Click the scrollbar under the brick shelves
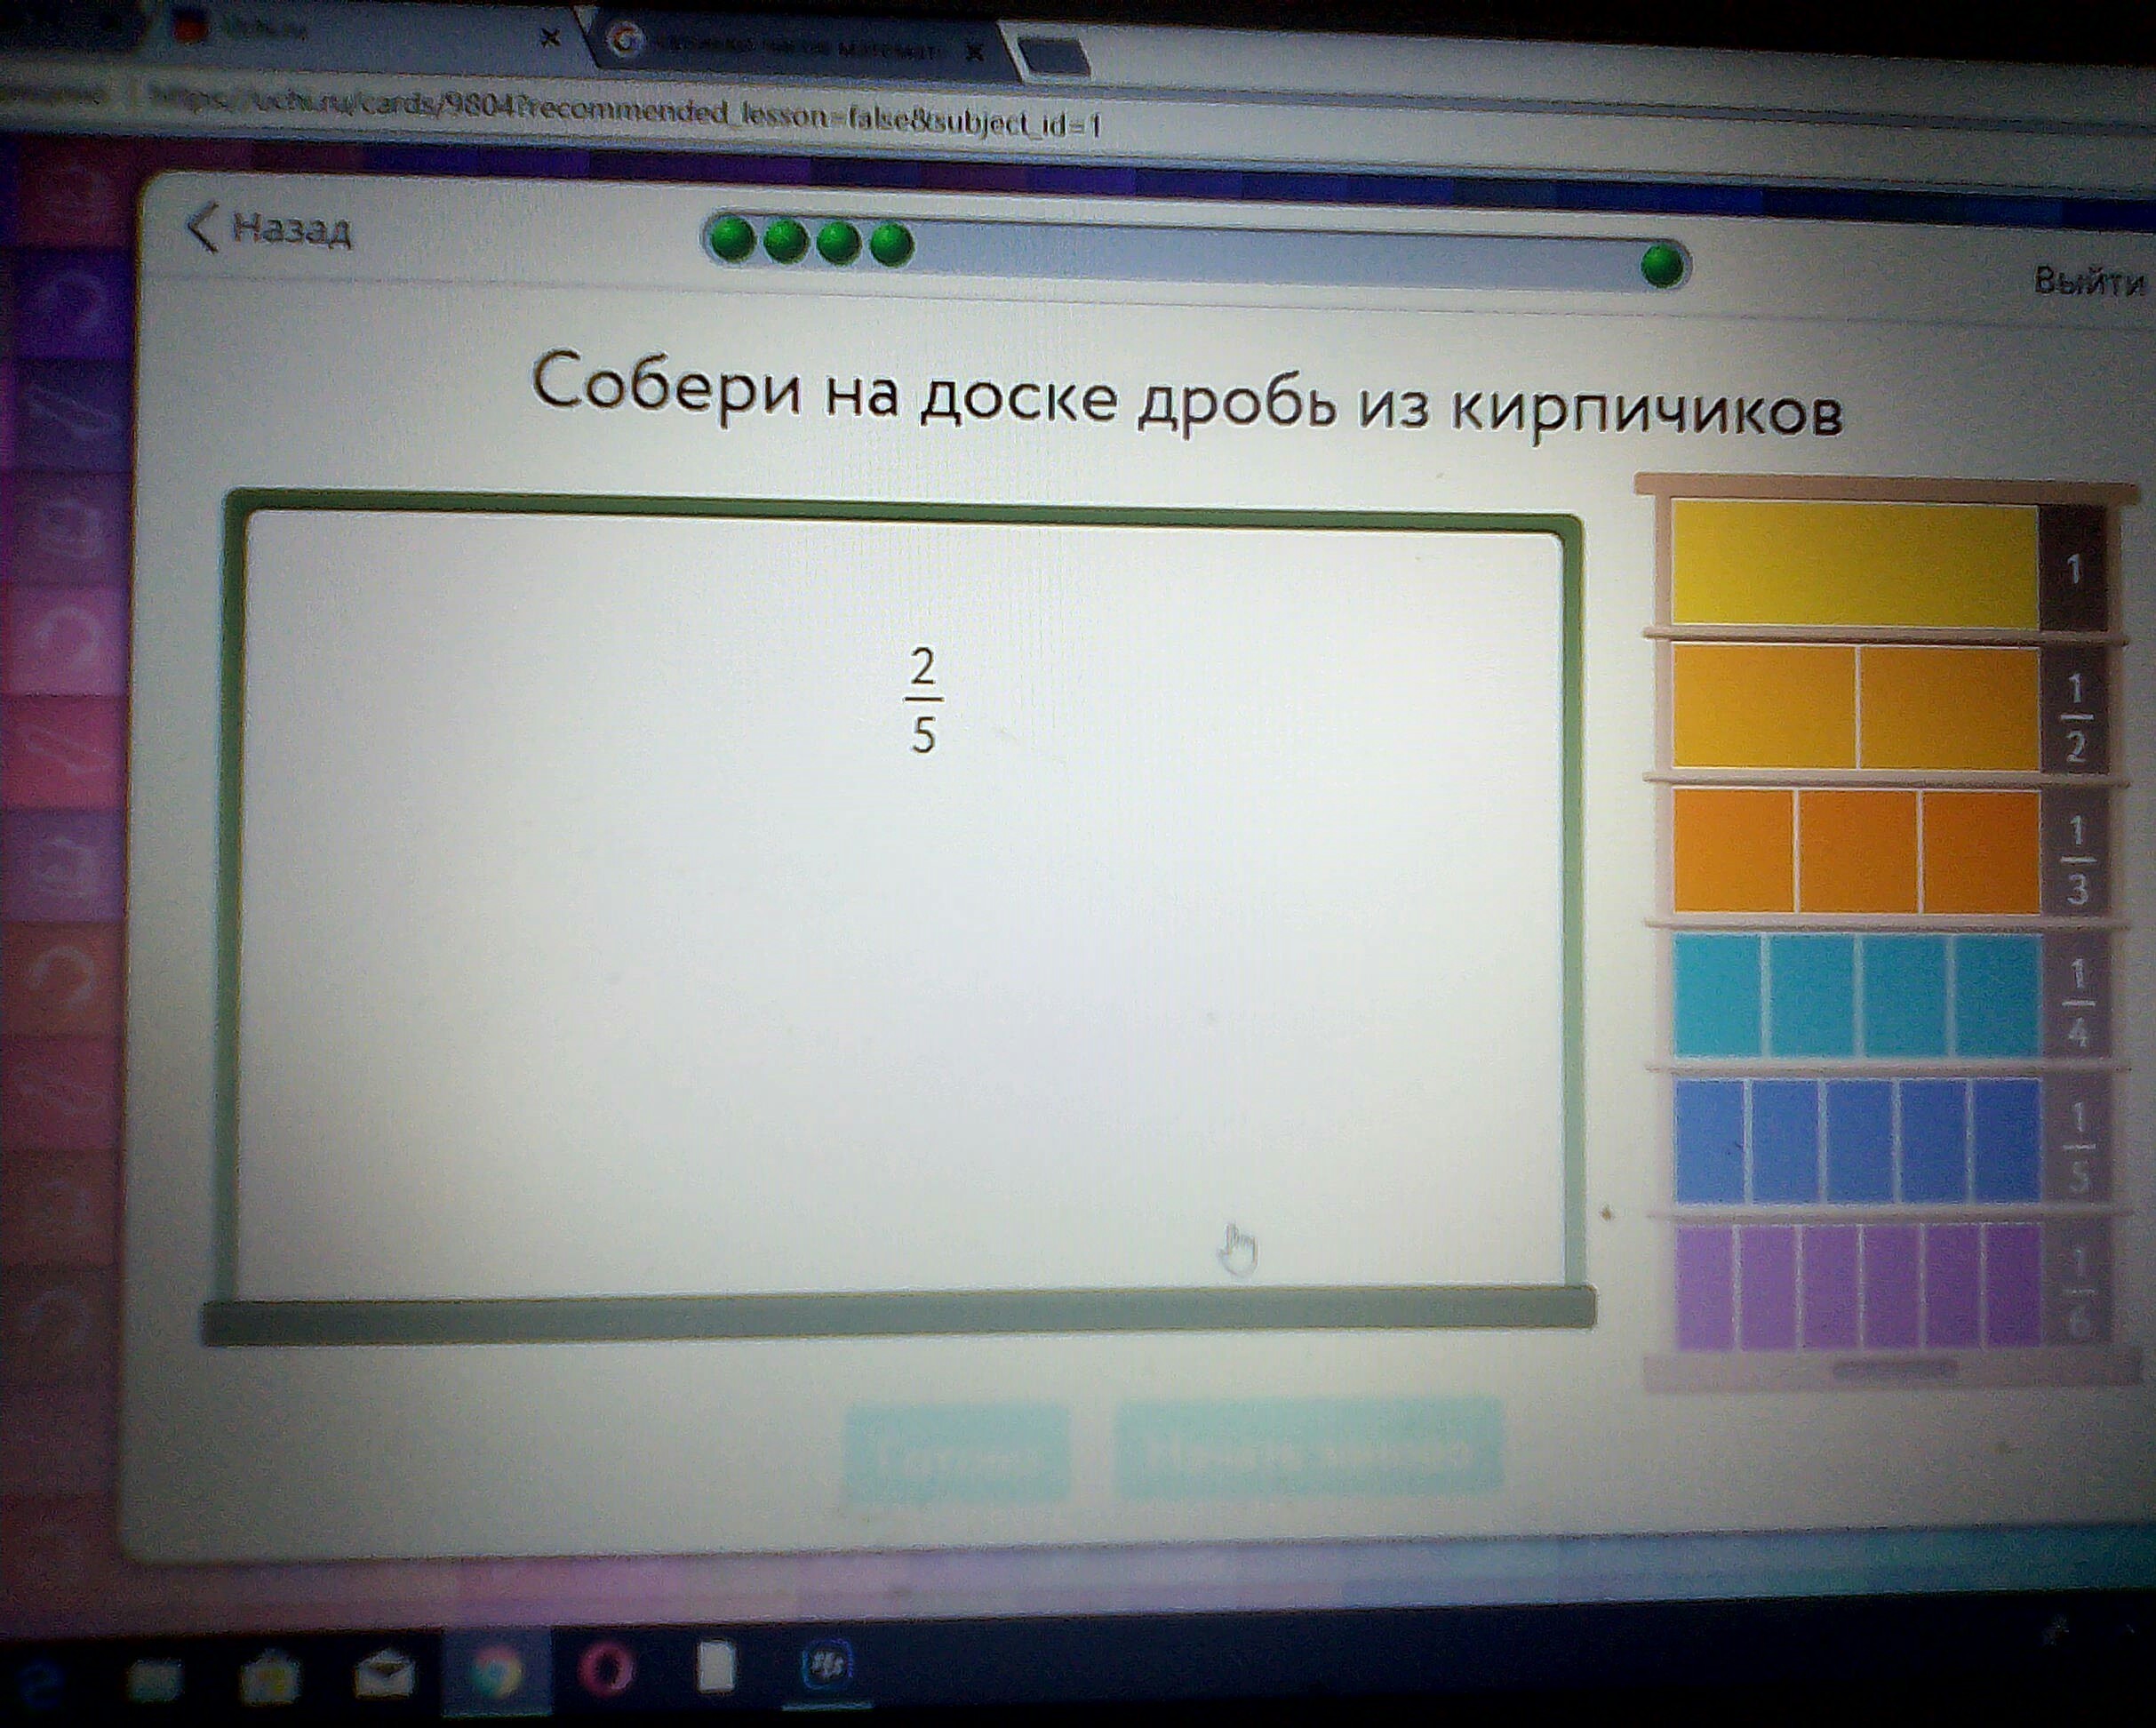2156x1728 pixels. click(x=1893, y=1370)
